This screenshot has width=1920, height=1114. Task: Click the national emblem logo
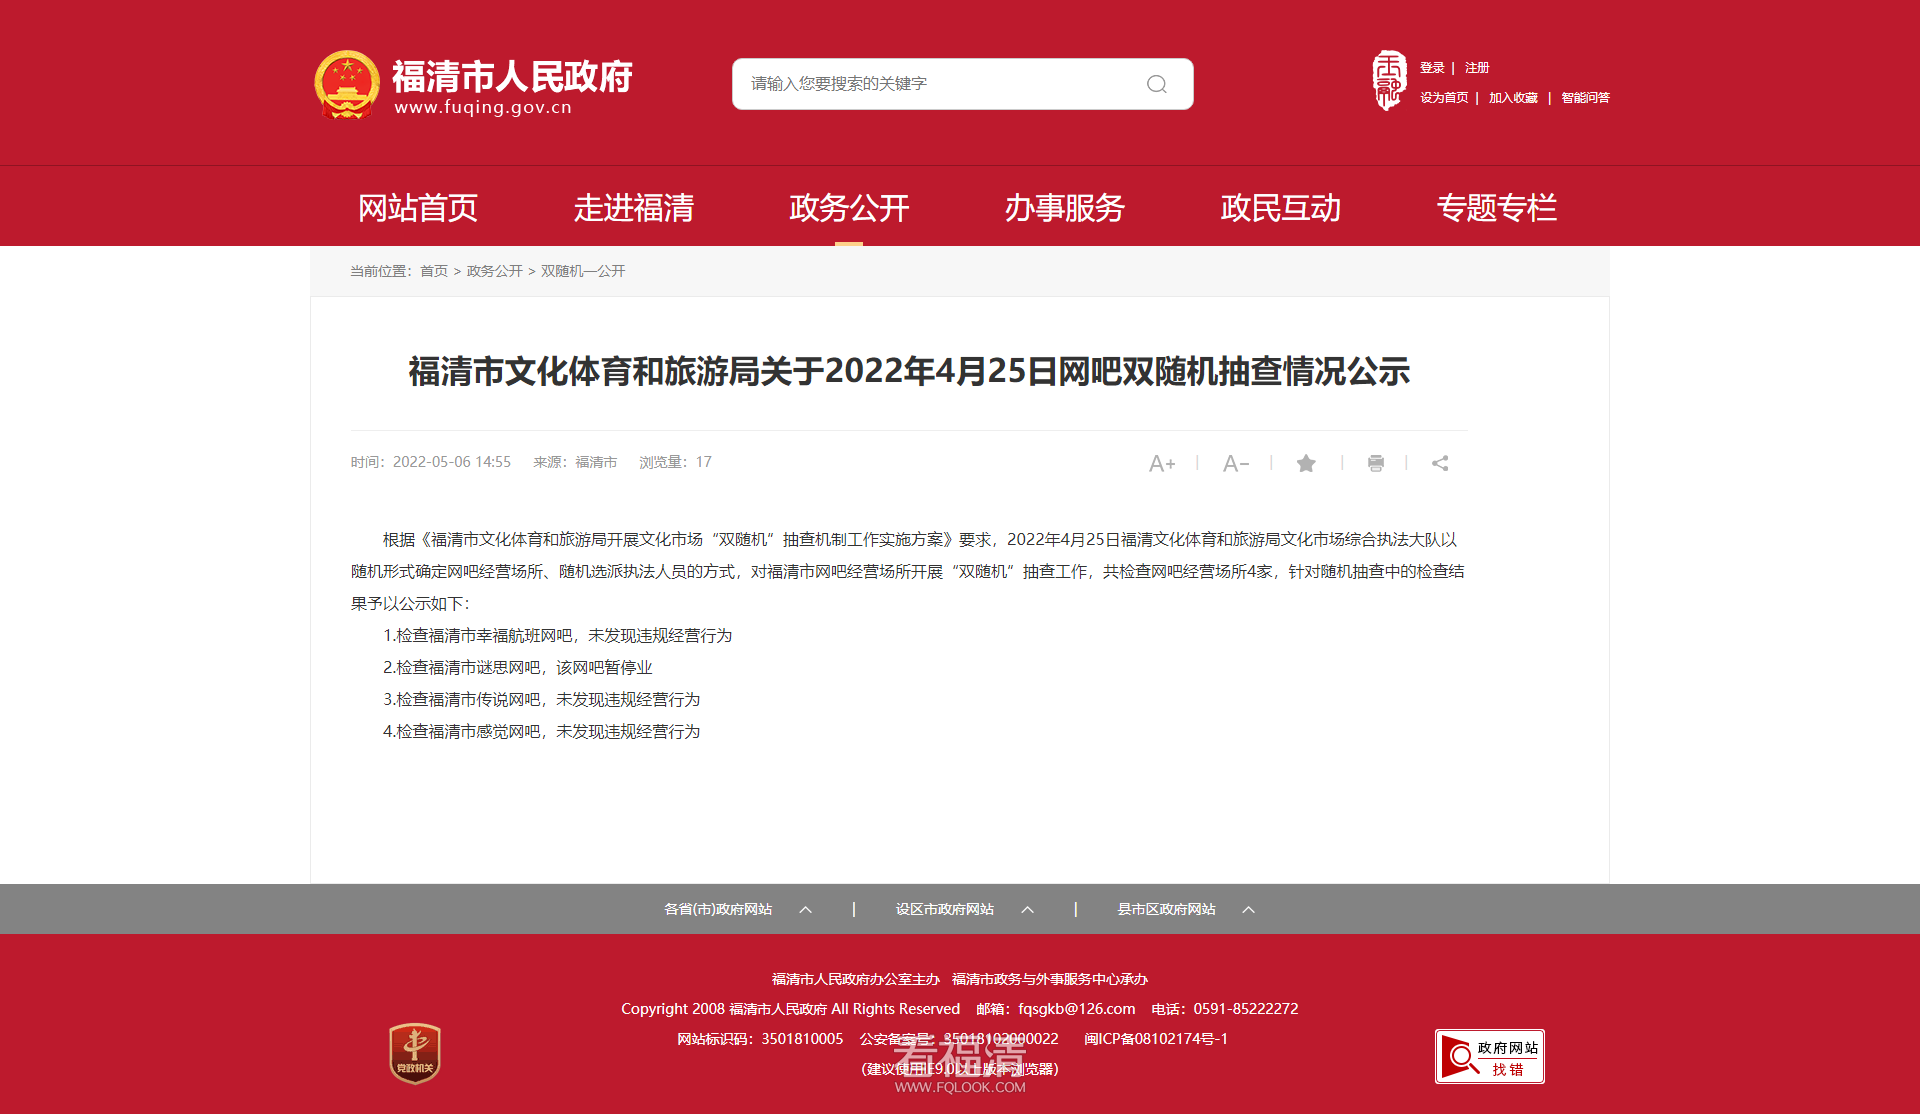click(347, 84)
